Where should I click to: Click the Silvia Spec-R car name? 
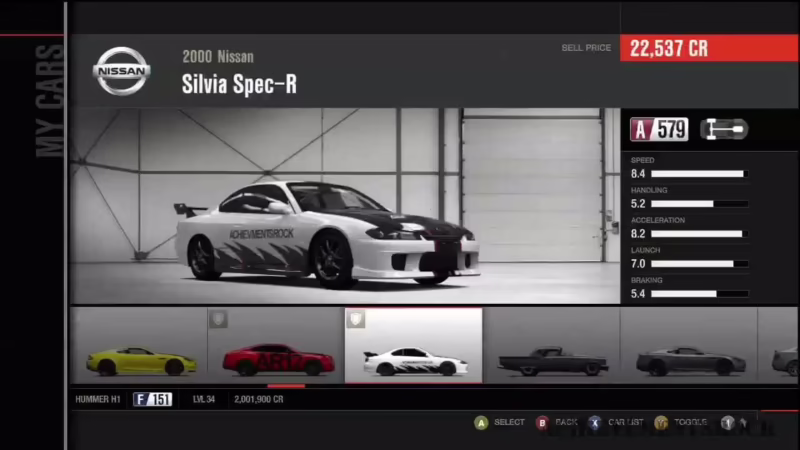pos(239,84)
